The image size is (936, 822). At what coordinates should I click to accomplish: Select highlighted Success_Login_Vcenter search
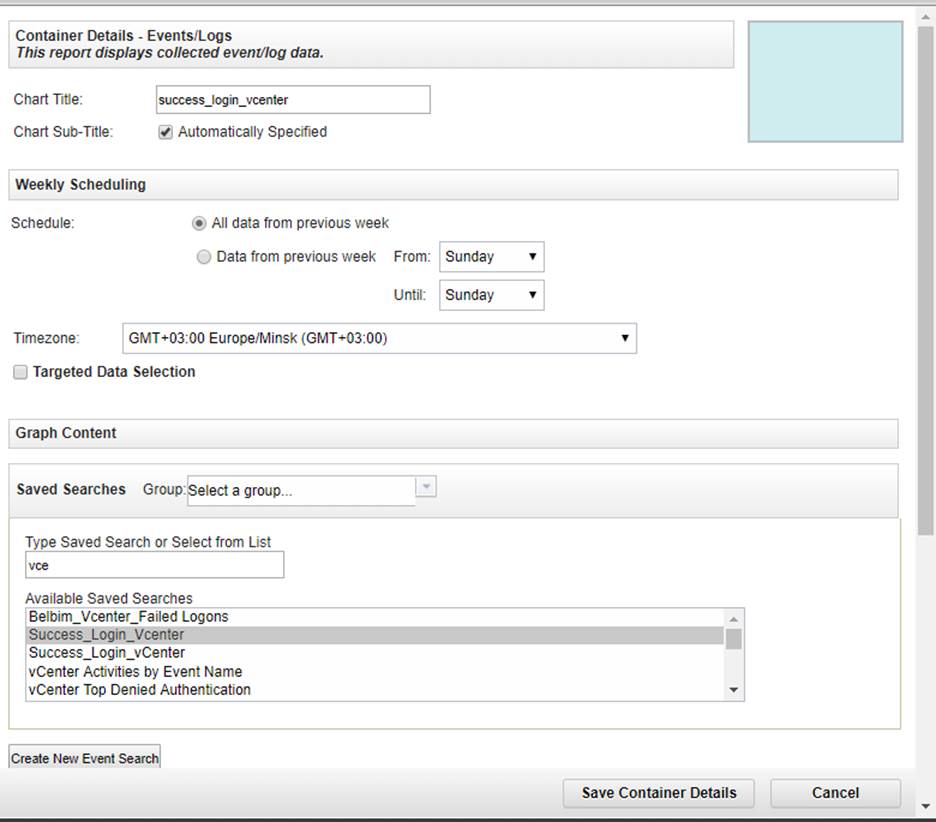point(375,635)
